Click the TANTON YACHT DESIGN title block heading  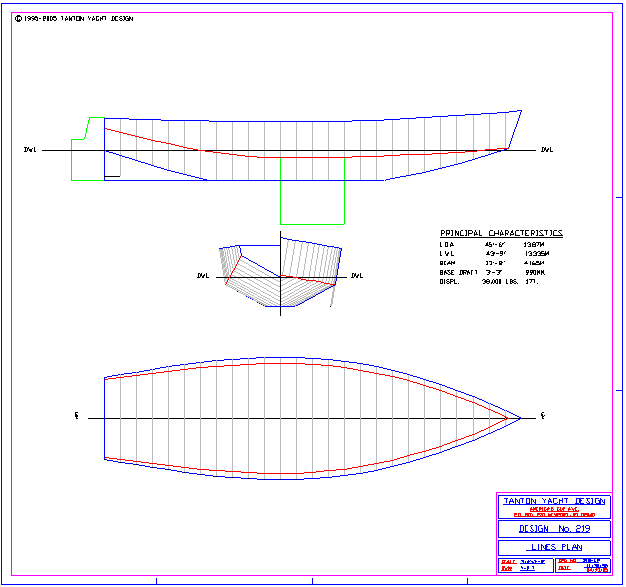coord(554,501)
